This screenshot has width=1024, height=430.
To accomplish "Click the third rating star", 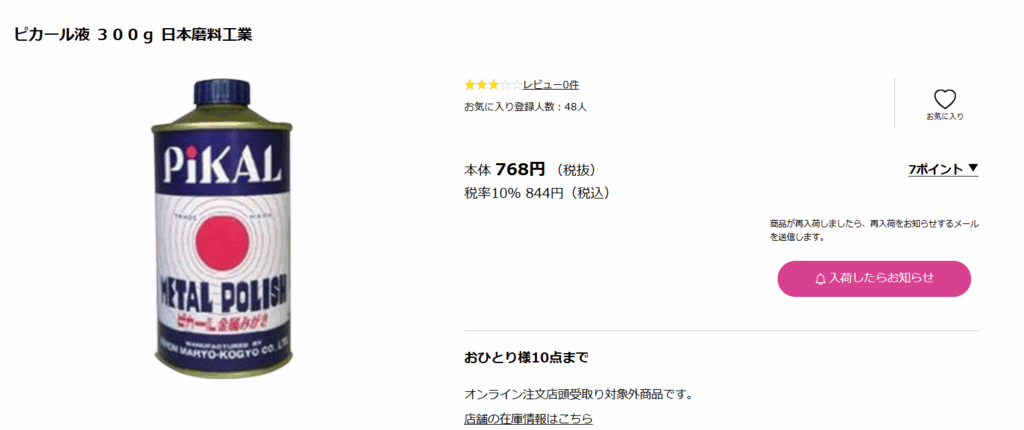I will [x=493, y=85].
